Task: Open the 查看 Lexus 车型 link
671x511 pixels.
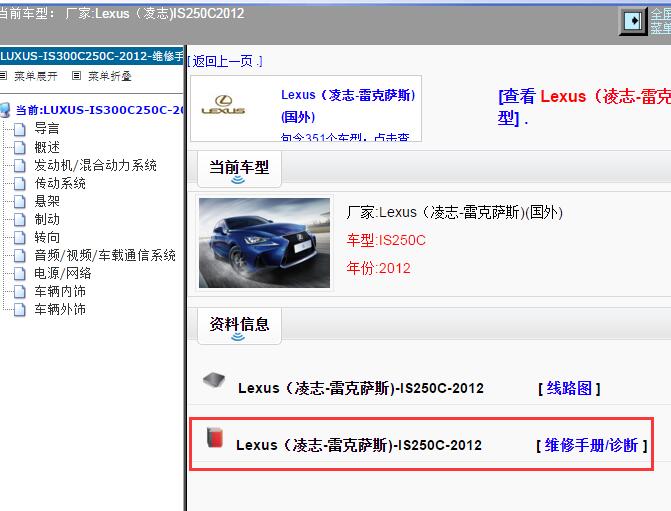Action: (x=584, y=107)
